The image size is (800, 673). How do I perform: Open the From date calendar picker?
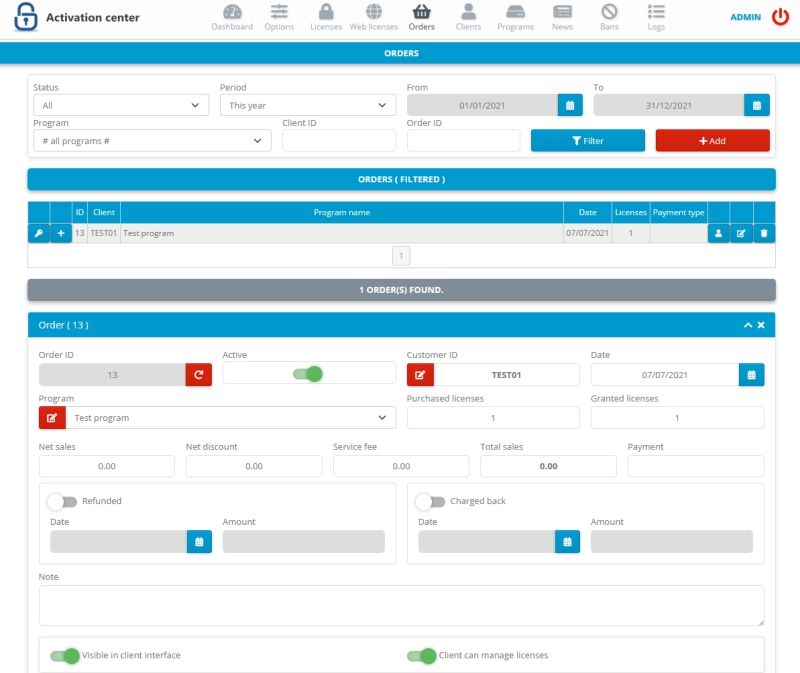[570, 105]
